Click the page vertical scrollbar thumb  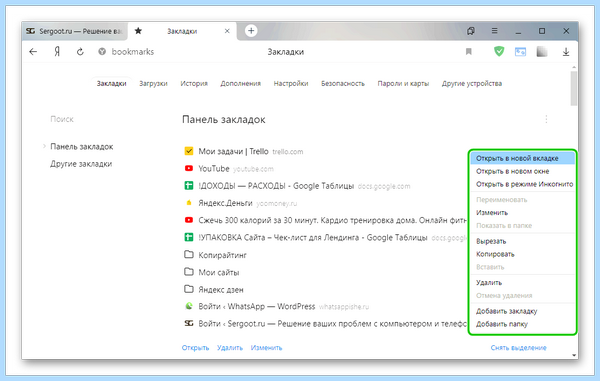(574, 89)
